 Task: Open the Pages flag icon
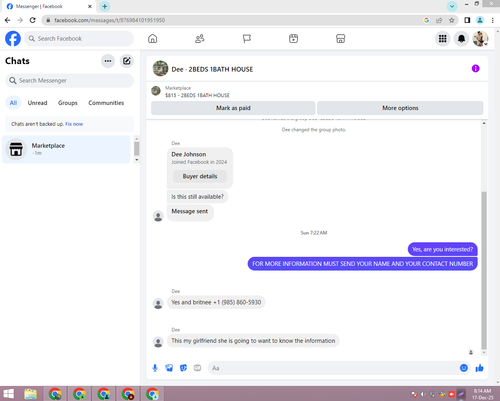pos(247,39)
